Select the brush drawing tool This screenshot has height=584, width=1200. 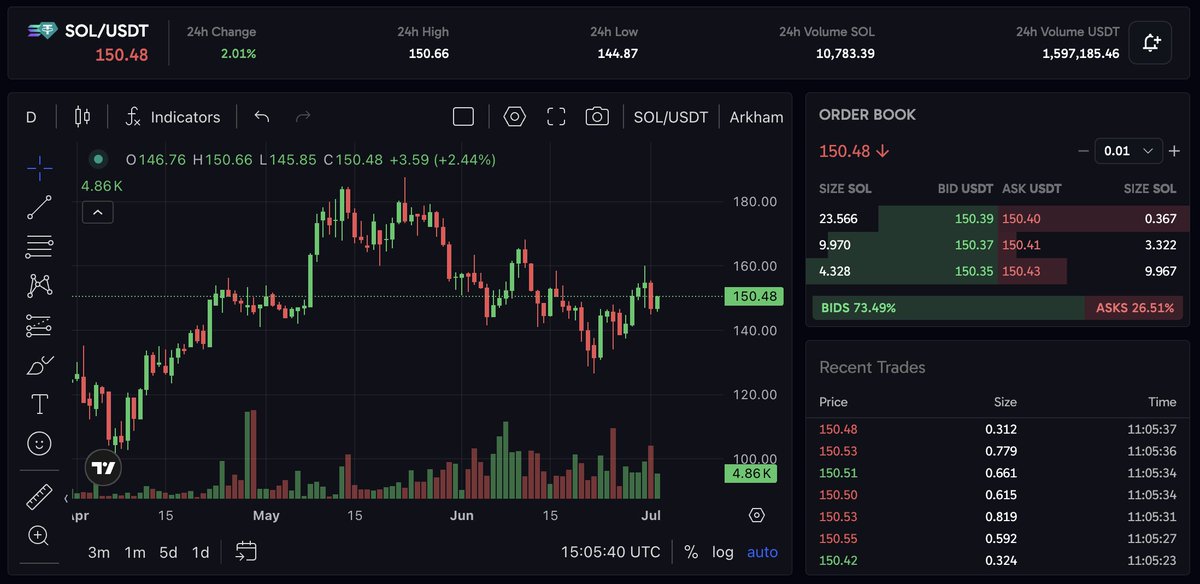click(x=39, y=365)
